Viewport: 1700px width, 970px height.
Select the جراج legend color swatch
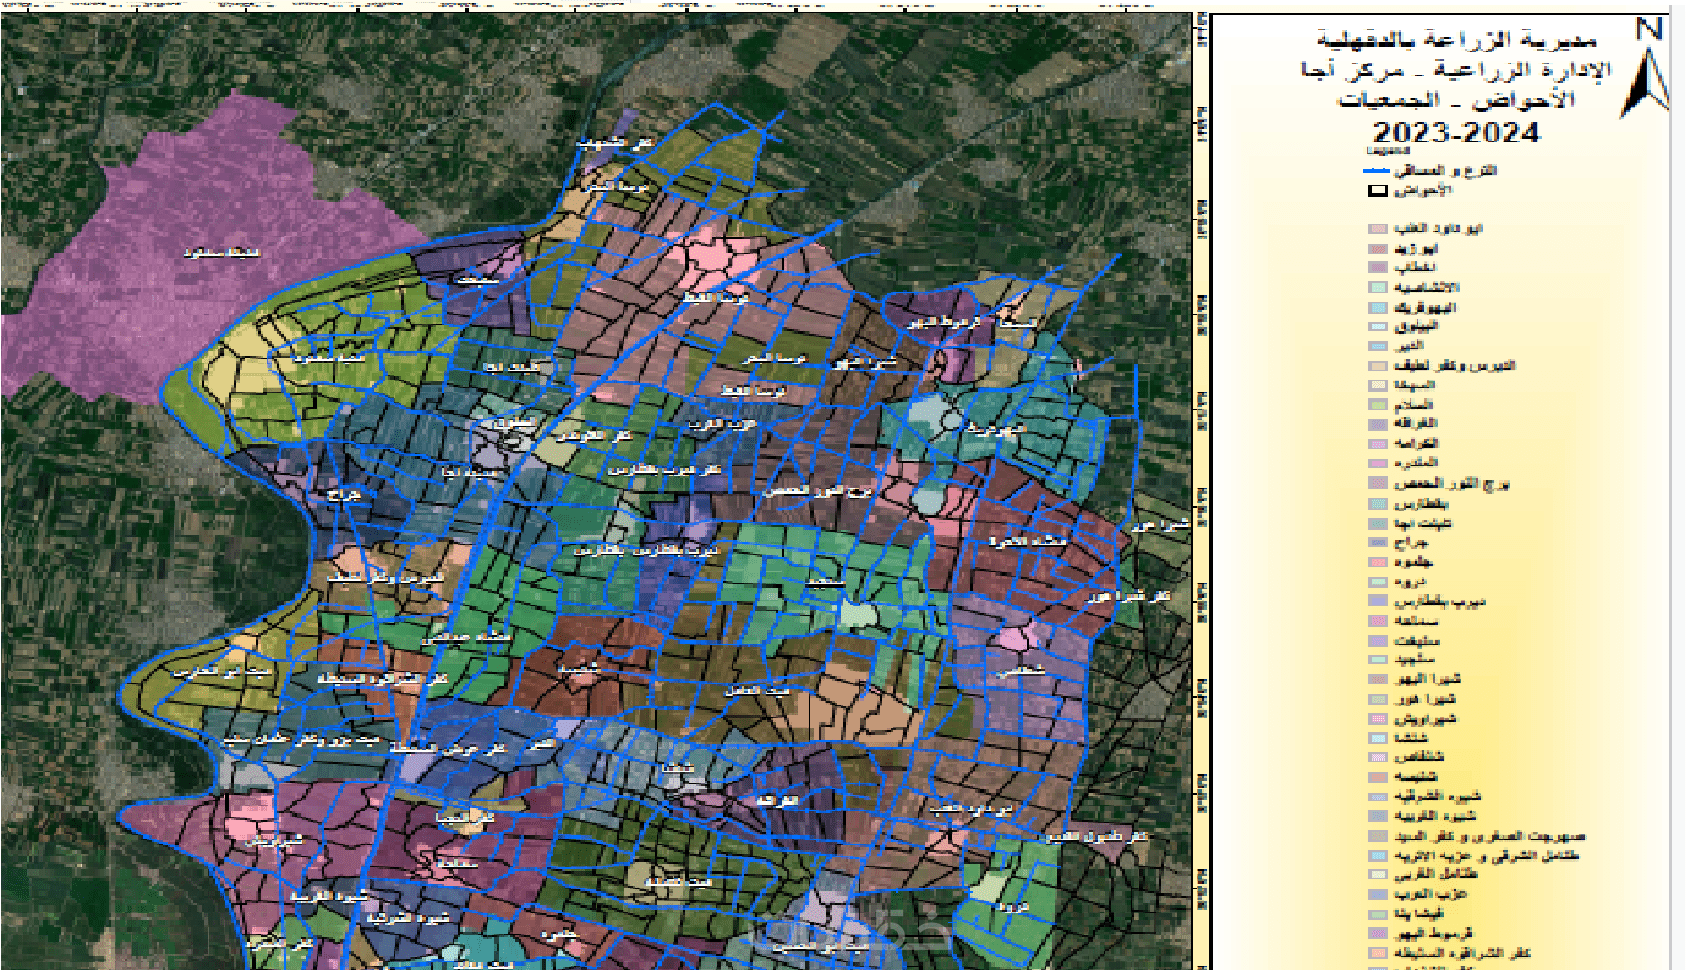[1378, 543]
